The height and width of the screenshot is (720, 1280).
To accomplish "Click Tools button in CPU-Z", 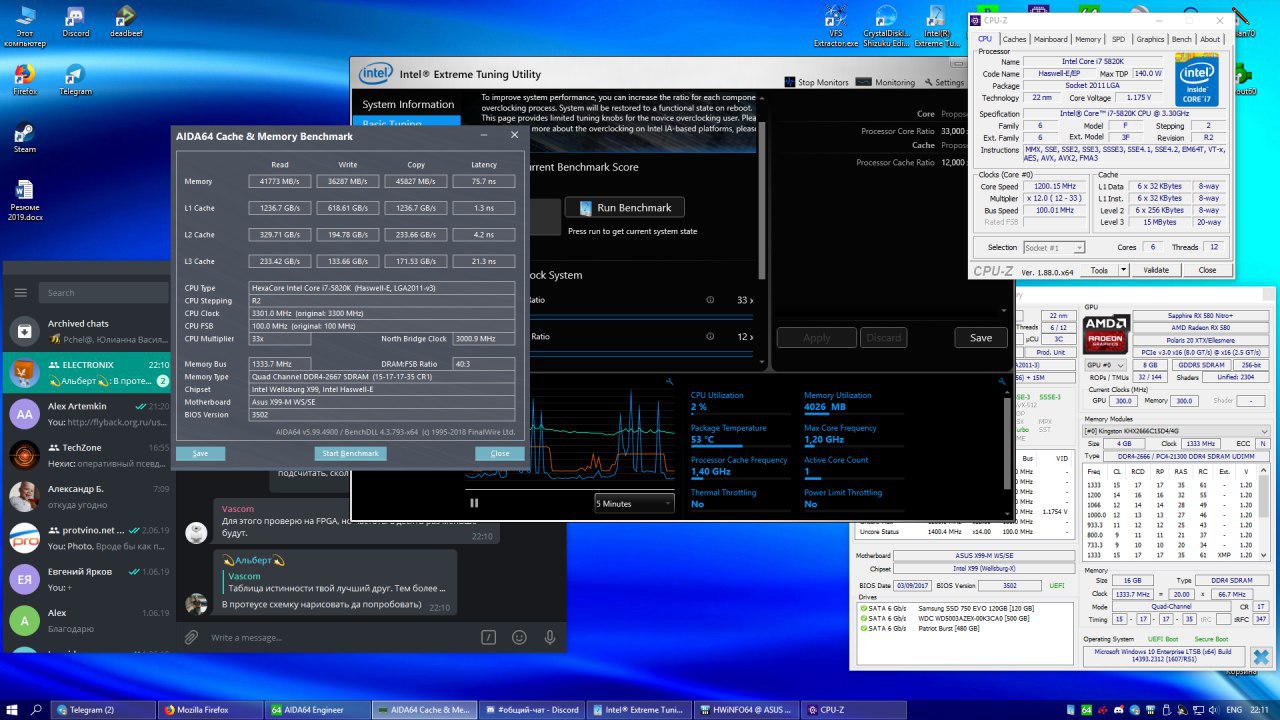I will click(x=1099, y=270).
